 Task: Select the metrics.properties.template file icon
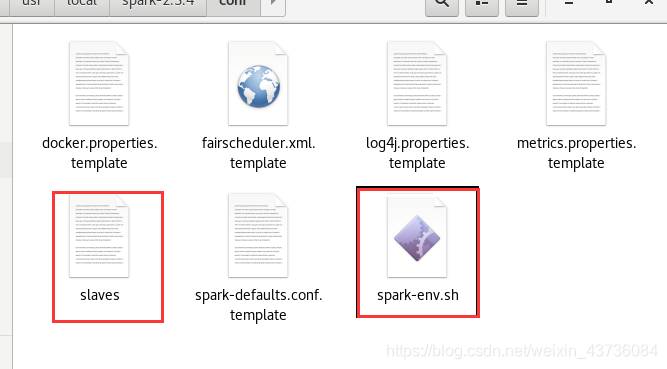point(576,83)
